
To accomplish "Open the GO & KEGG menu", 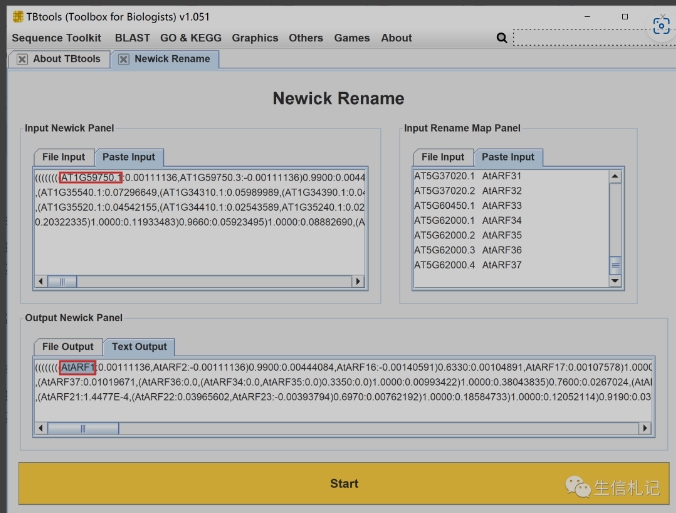I will coord(191,38).
